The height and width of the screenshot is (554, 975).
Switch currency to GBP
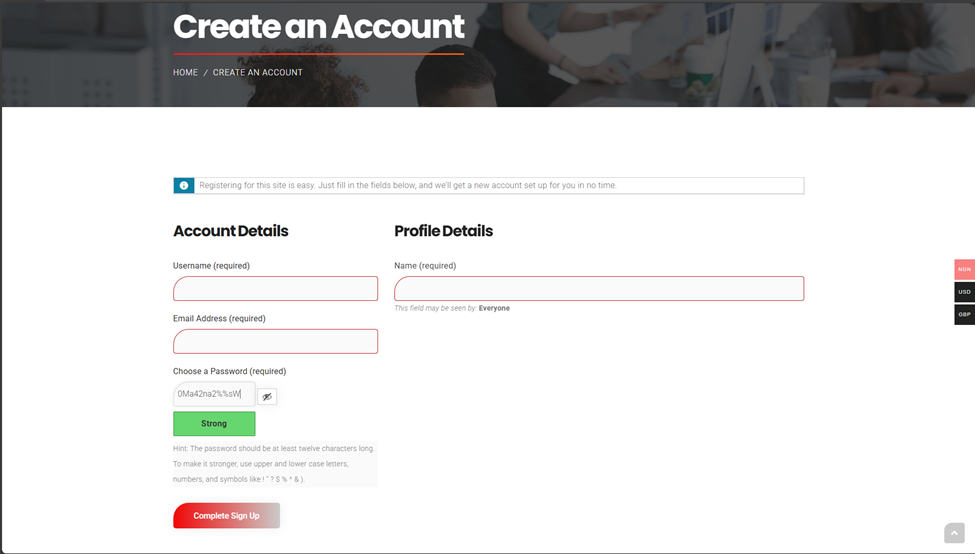point(964,314)
